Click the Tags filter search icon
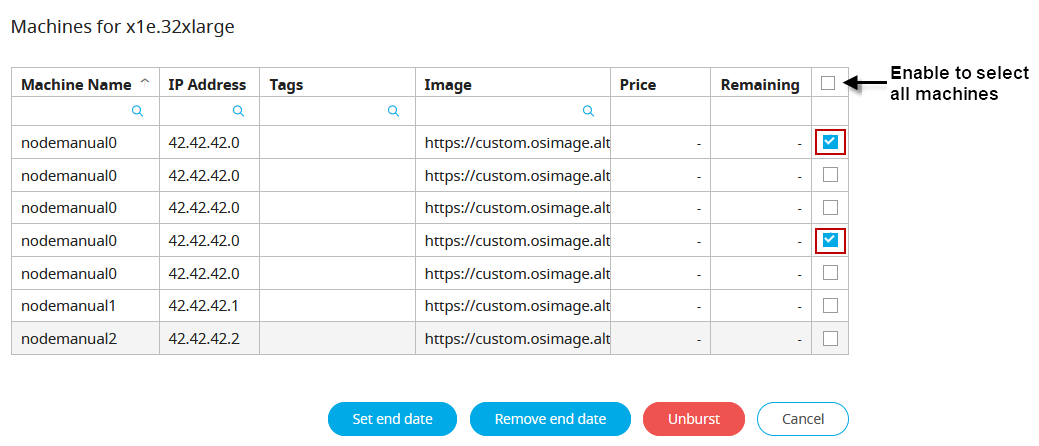Viewport: 1039px width, 446px height. click(x=394, y=111)
